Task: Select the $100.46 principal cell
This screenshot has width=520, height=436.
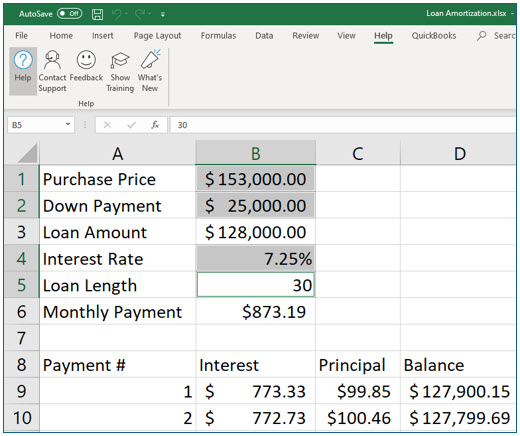Action: (x=358, y=417)
